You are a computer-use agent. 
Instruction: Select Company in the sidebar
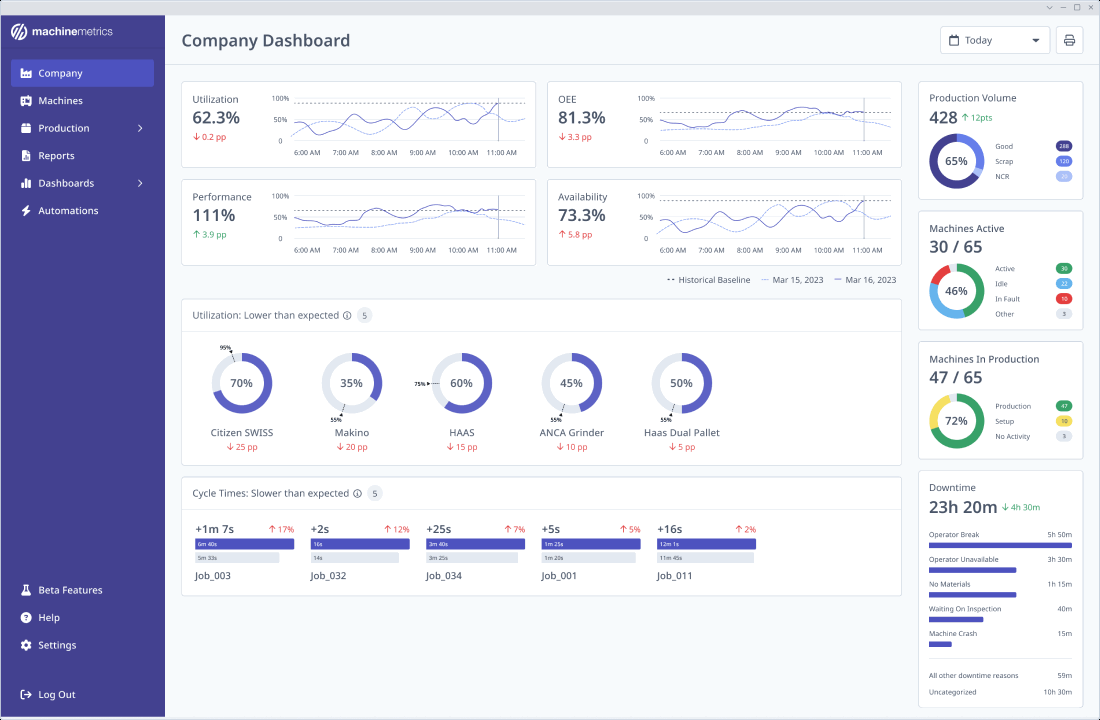click(82, 73)
